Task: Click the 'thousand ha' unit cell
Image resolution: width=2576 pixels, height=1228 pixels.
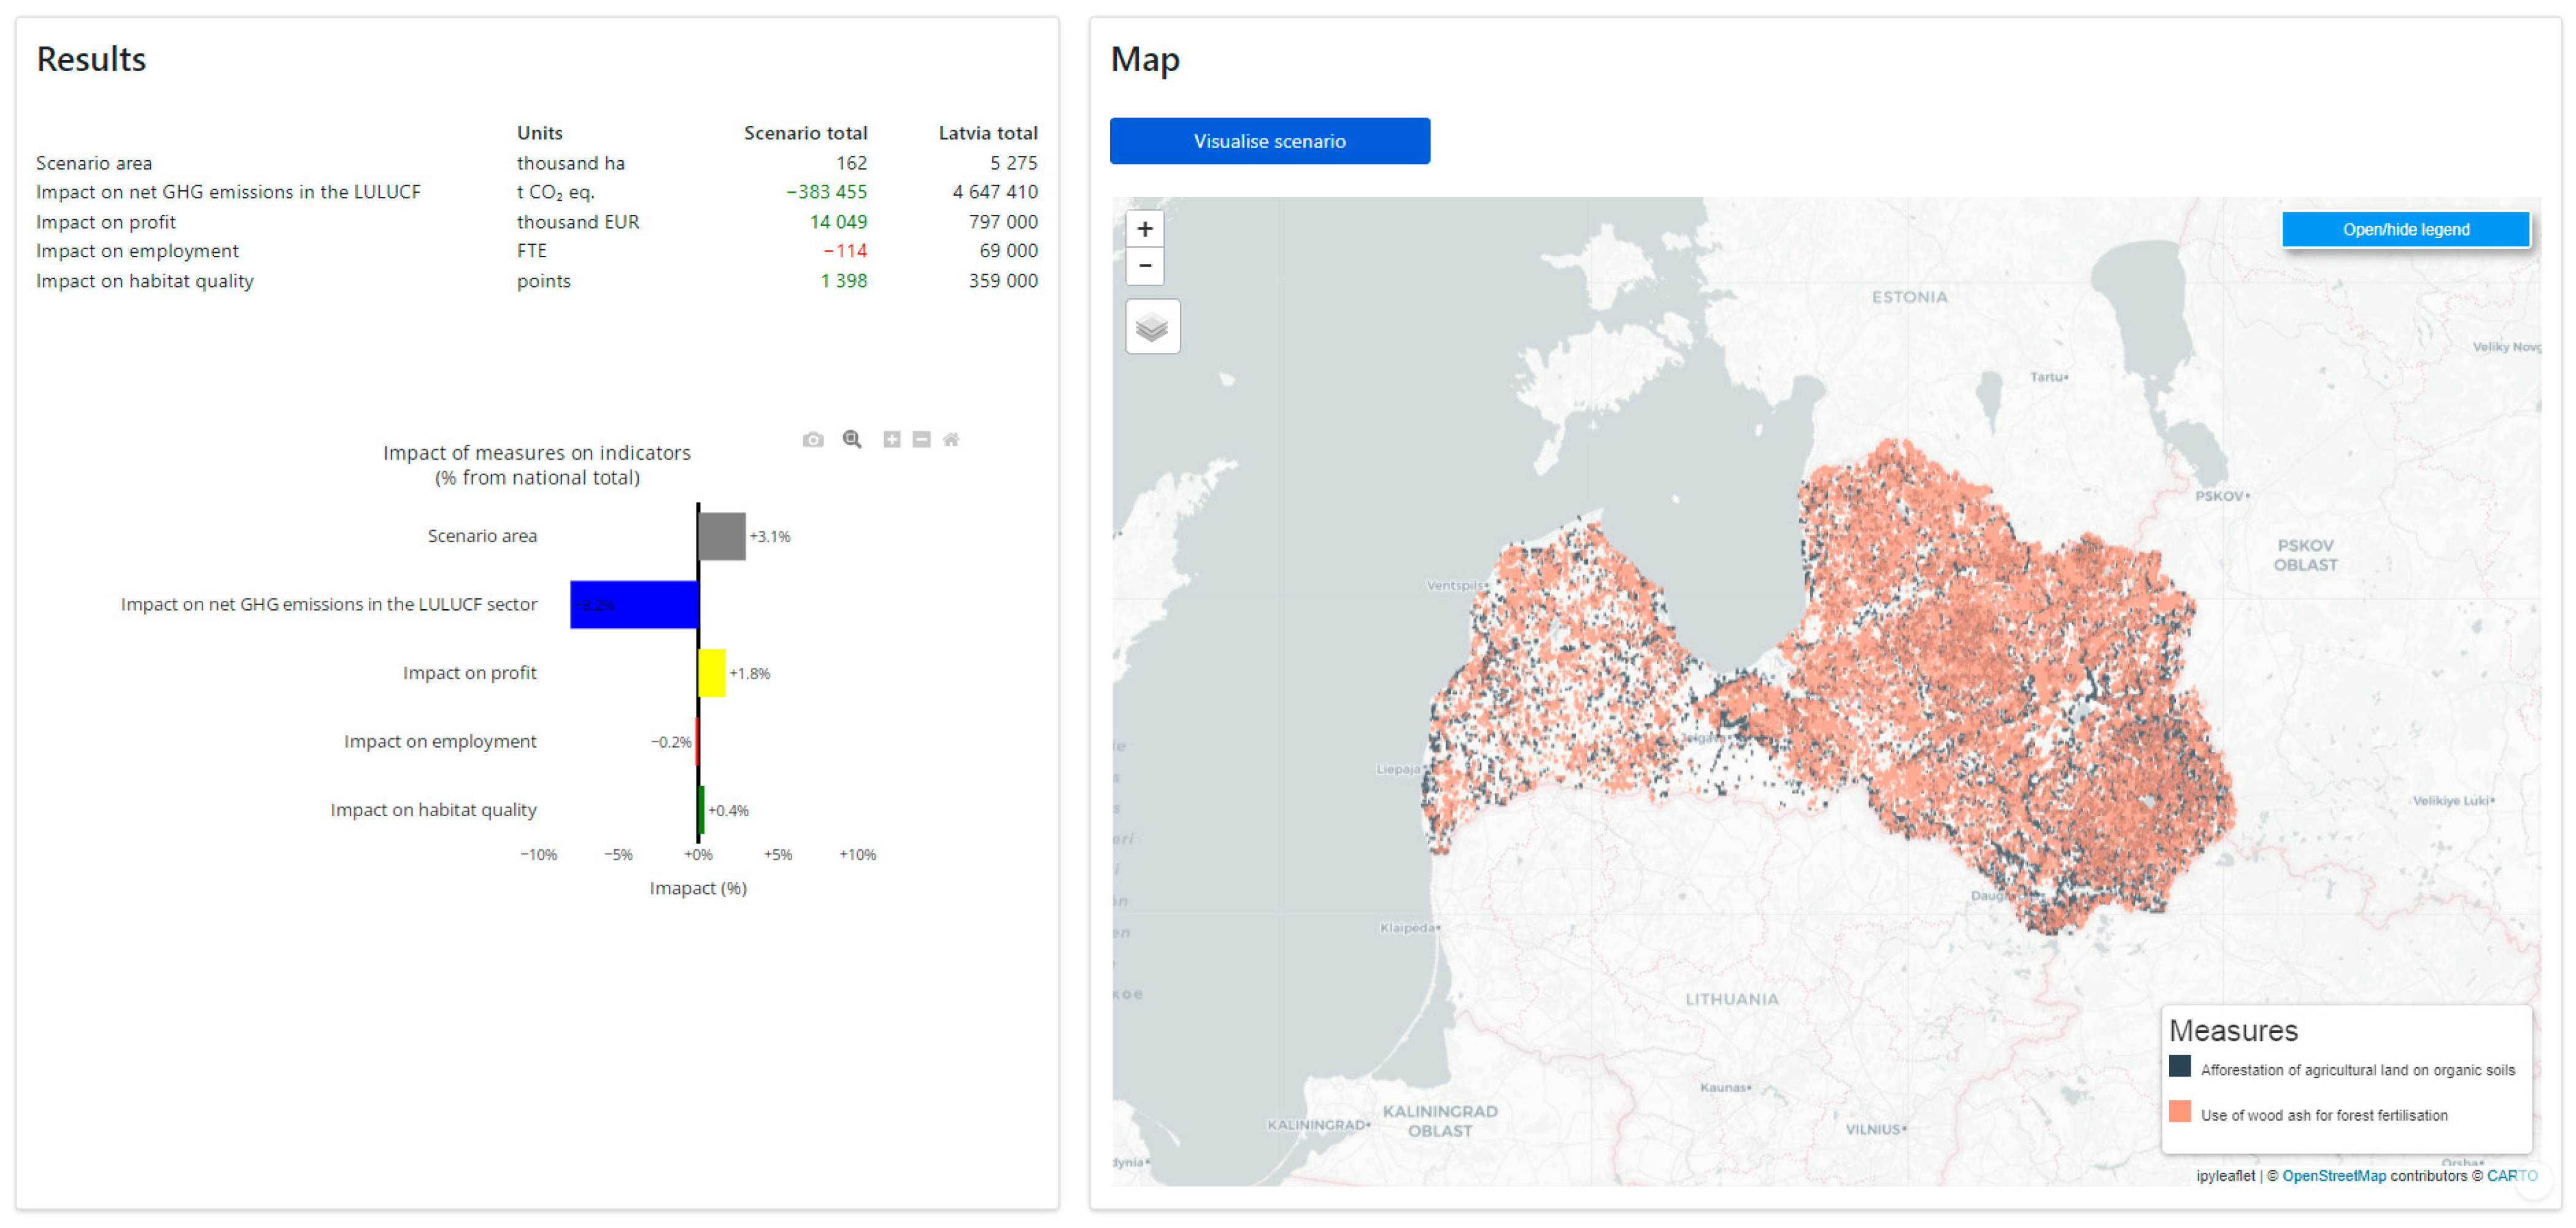Action: click(570, 163)
